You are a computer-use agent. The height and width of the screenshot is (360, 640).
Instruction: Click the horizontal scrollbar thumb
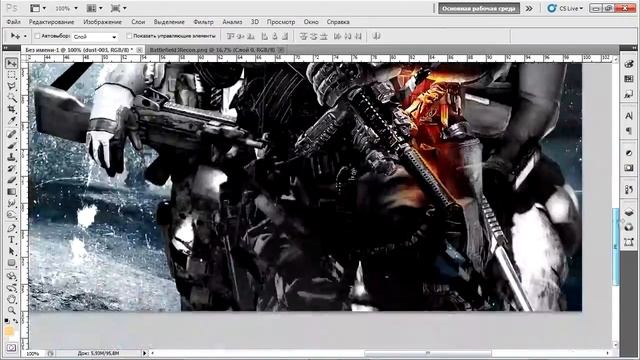coord(428,353)
